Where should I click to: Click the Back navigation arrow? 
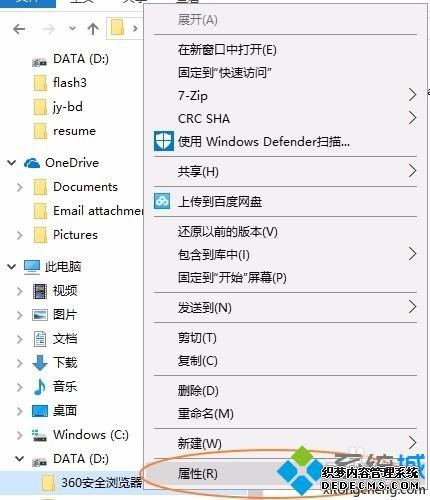[19, 29]
